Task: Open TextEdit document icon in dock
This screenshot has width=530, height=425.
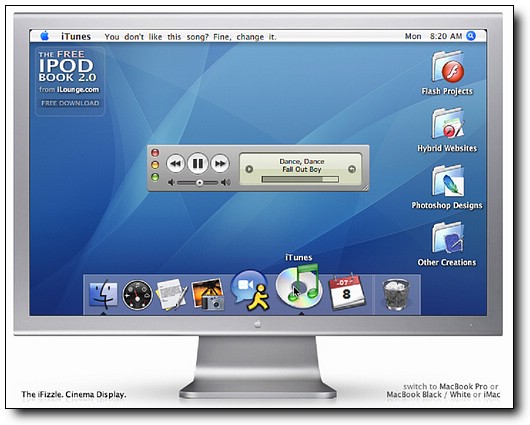Action: (x=172, y=294)
